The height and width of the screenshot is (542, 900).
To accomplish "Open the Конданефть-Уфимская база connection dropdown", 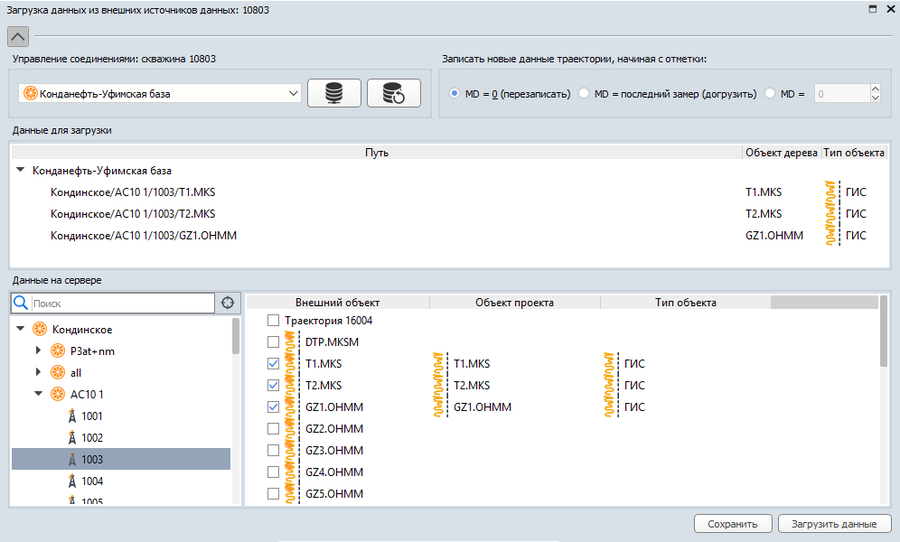I will tap(160, 93).
